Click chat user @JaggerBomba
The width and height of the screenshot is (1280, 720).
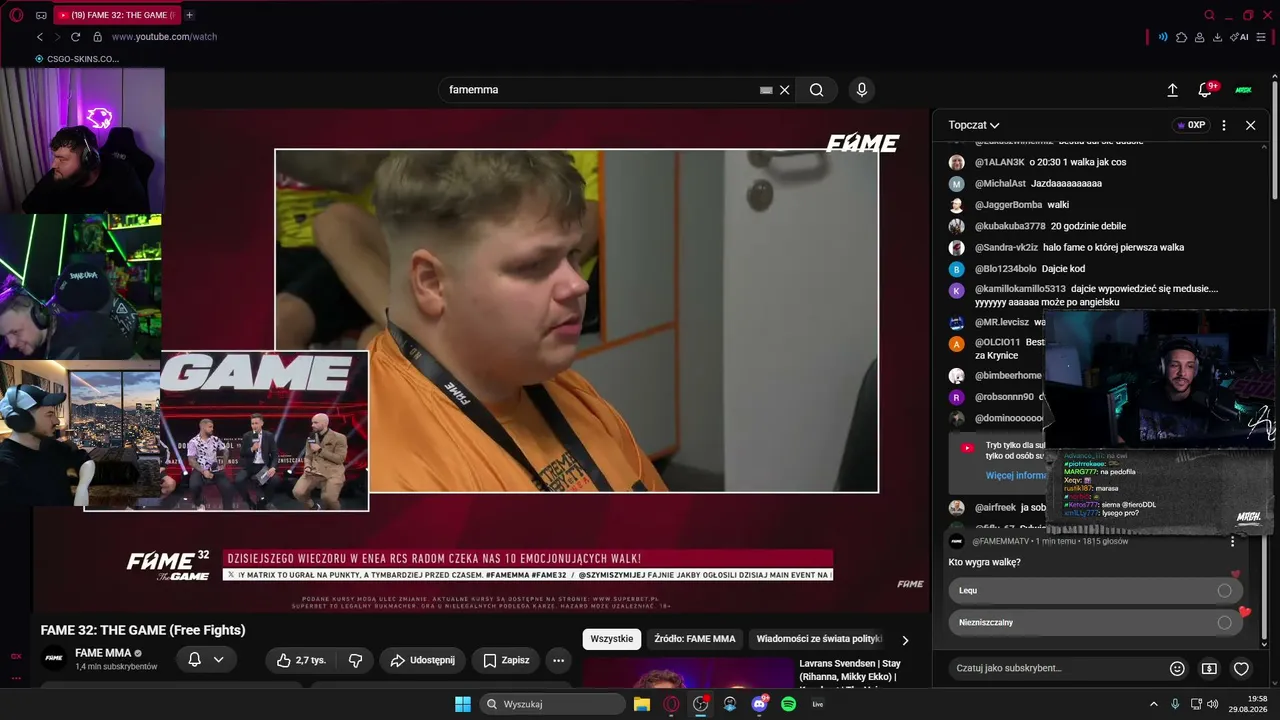click(1008, 205)
